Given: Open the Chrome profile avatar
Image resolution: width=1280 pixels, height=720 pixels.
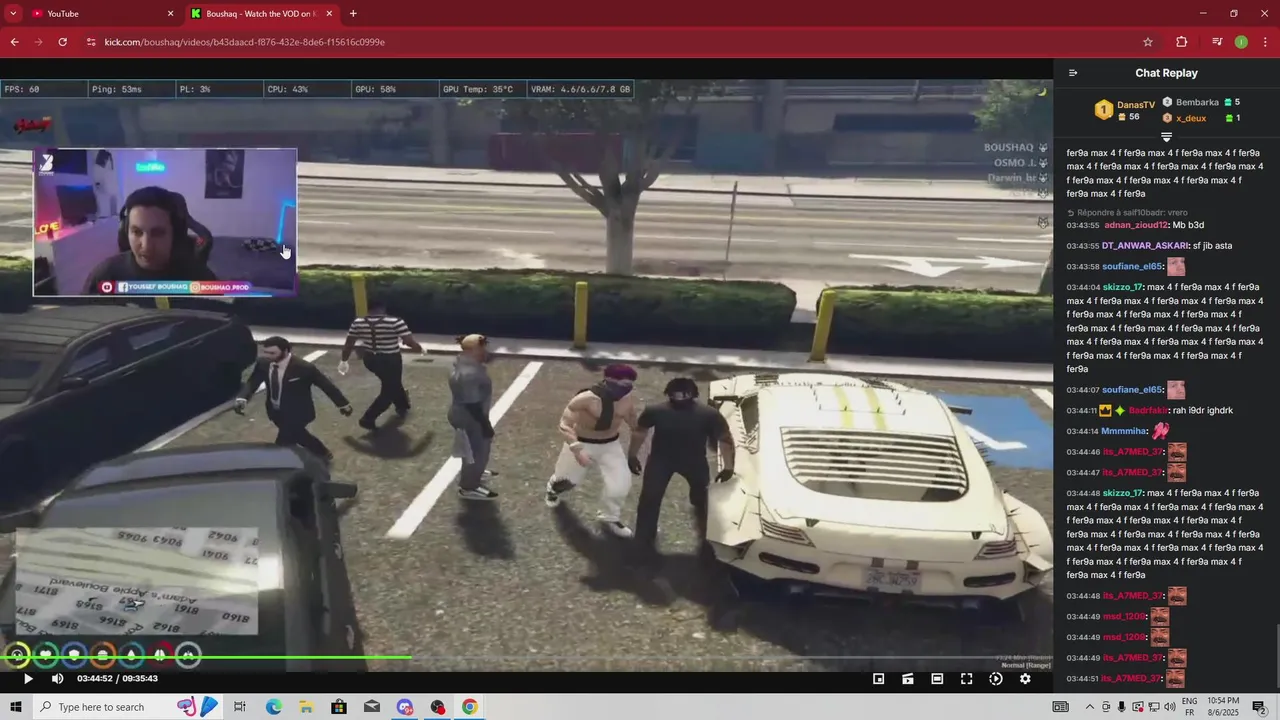Looking at the screenshot, I should [1241, 42].
